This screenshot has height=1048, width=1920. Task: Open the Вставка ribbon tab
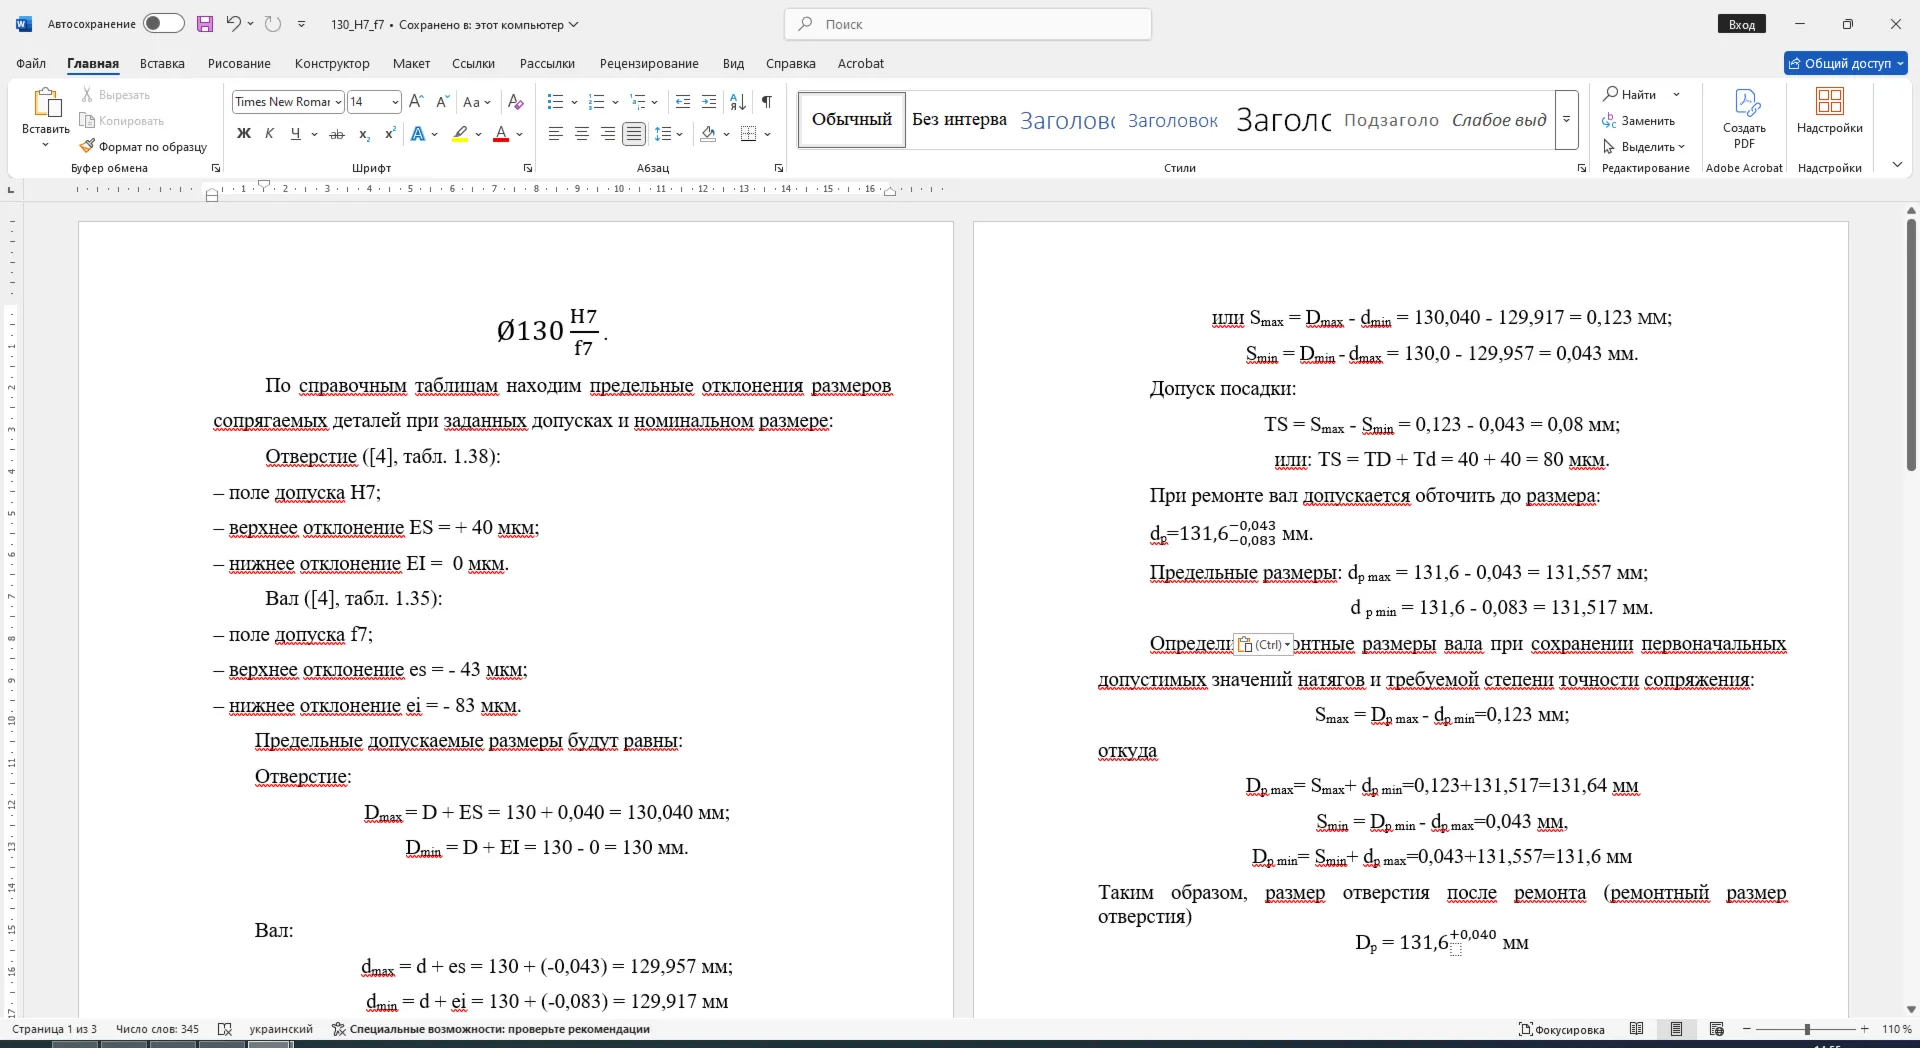click(x=162, y=63)
